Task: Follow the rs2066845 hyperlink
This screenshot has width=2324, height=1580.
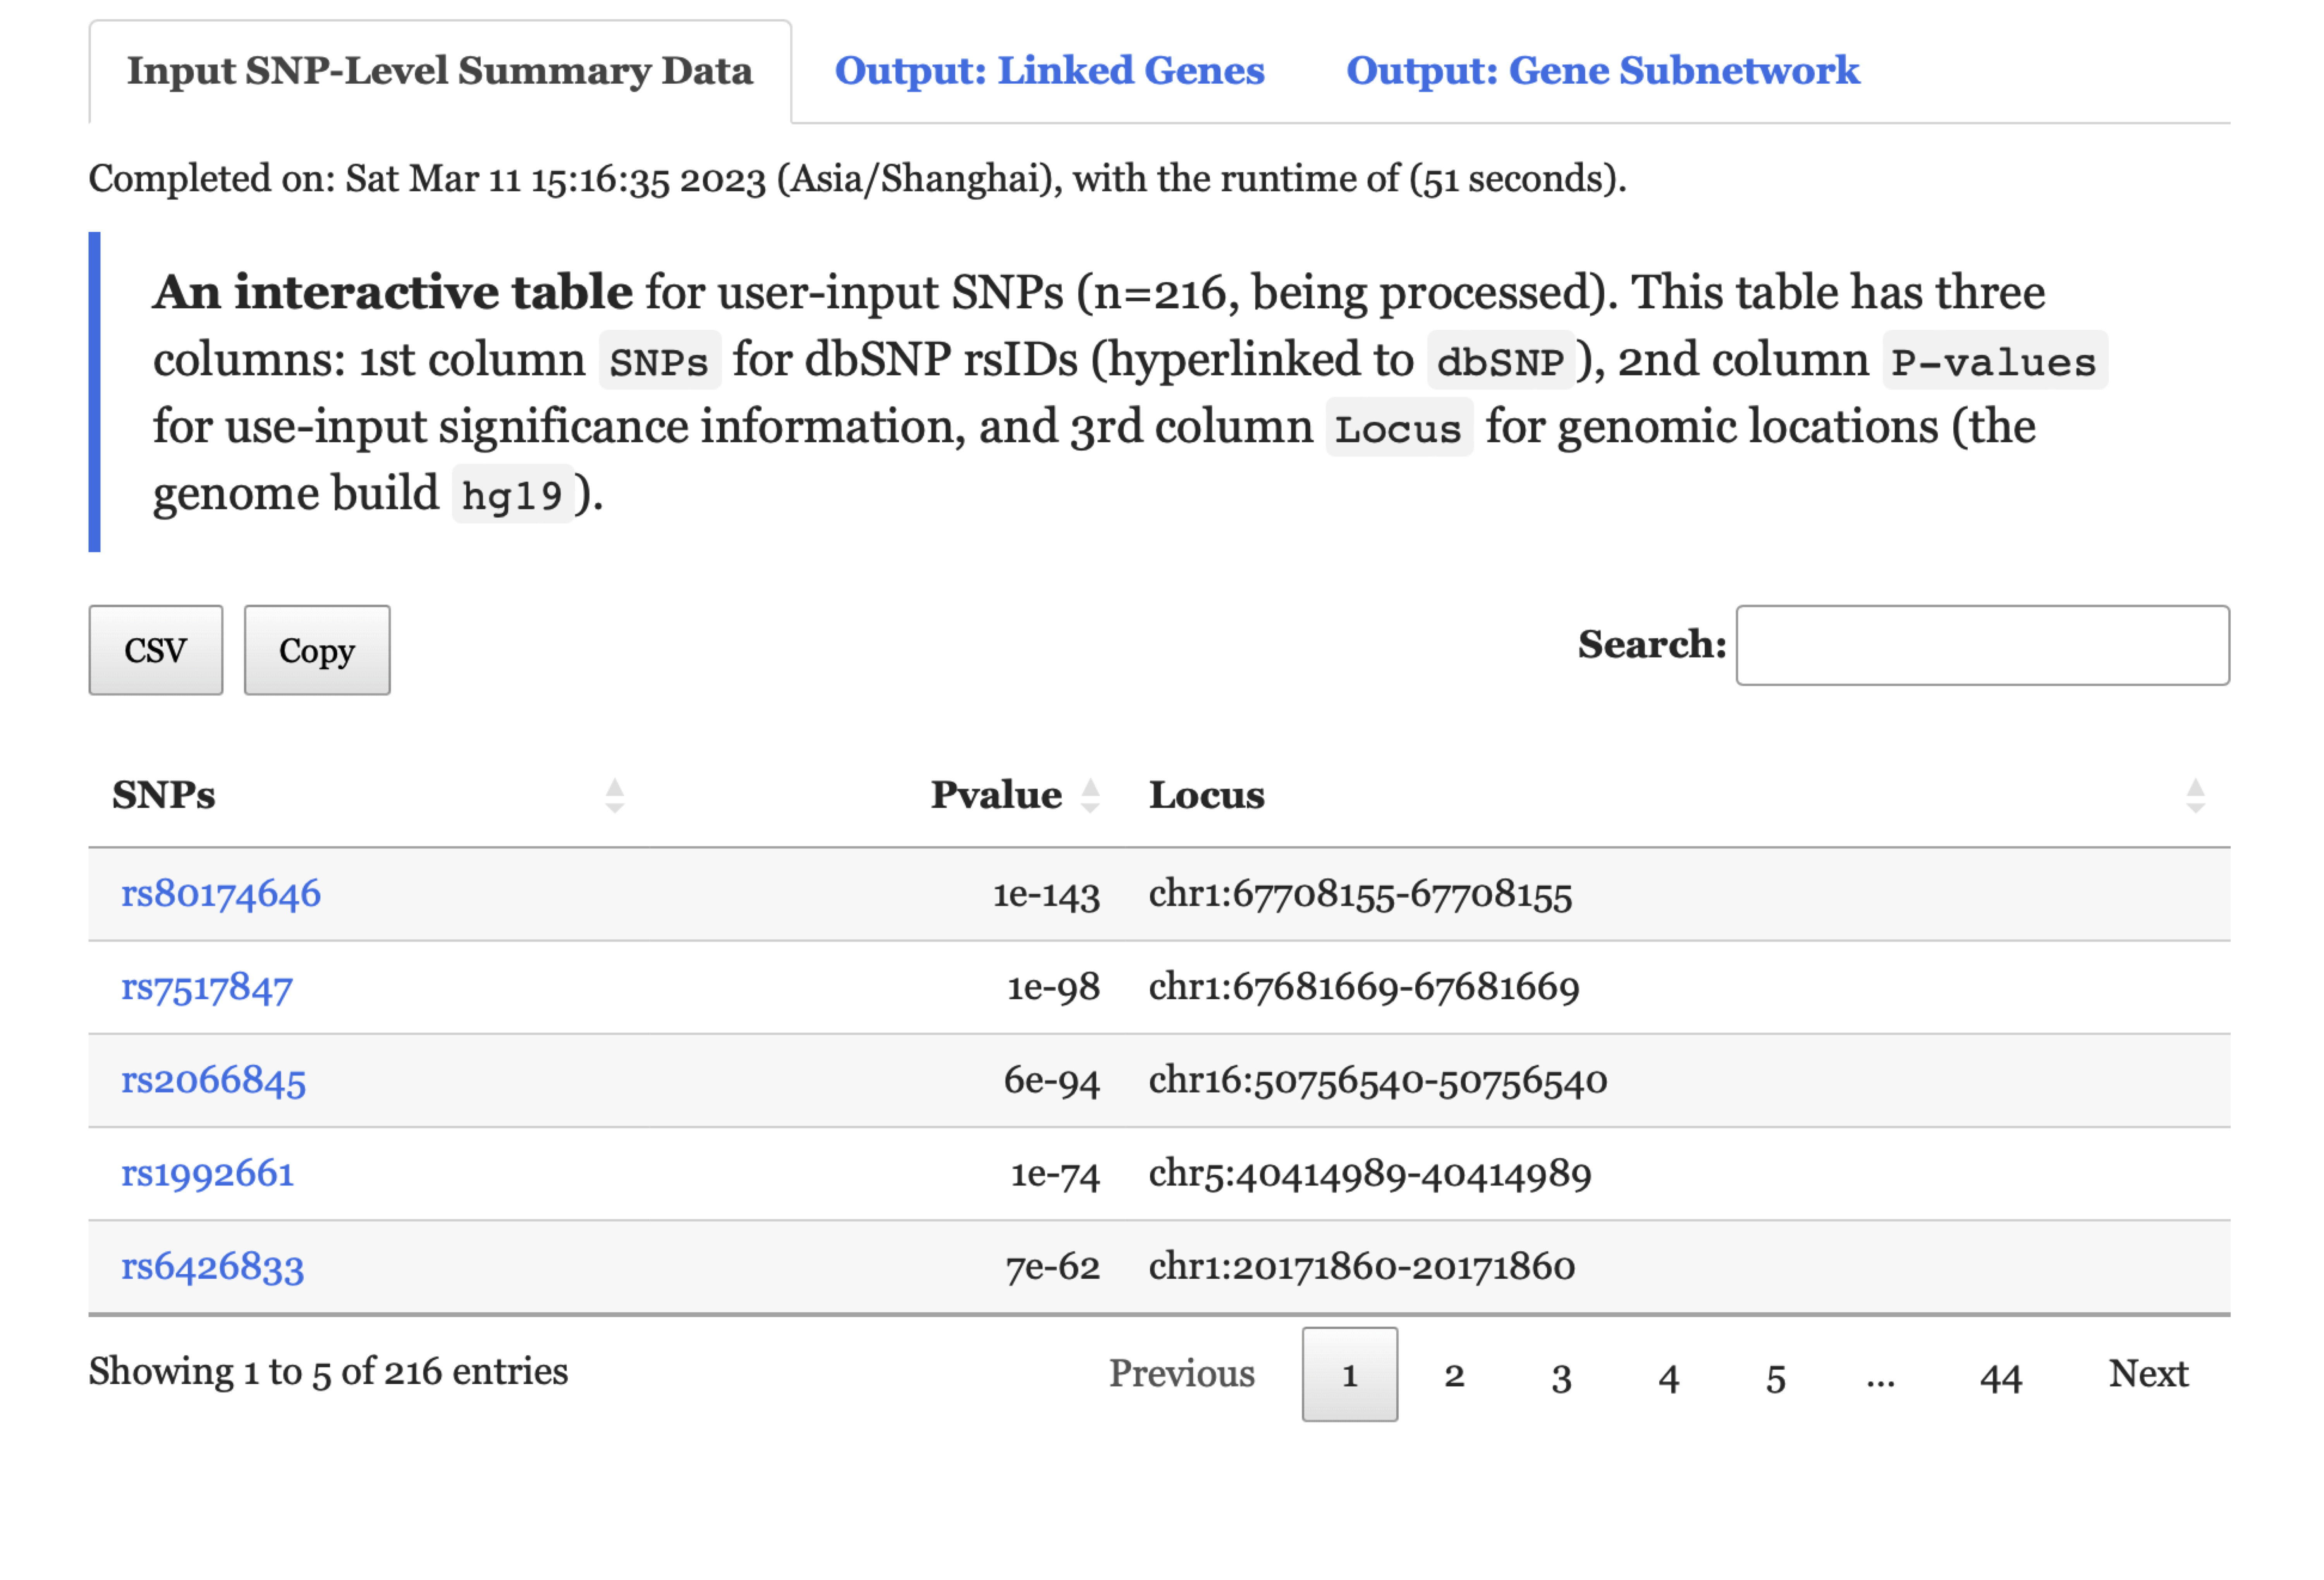Action: [213, 1080]
